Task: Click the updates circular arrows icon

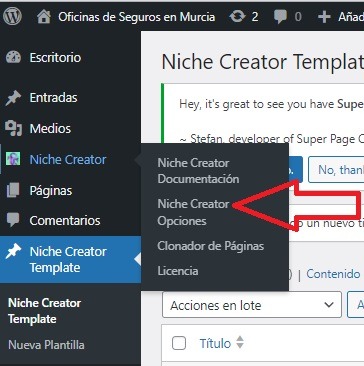Action: [x=237, y=17]
